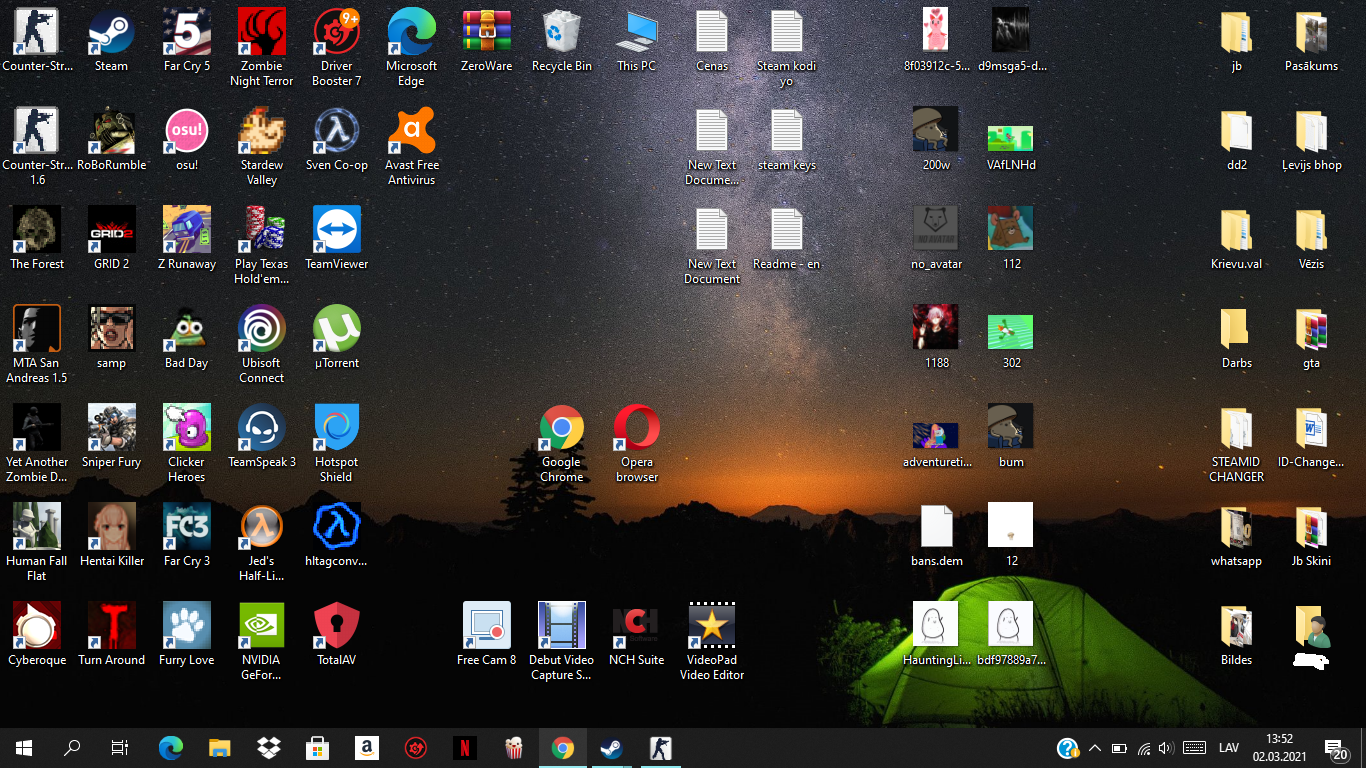This screenshot has height=768, width=1366.
Task: Open Wi-Fi network tray icon
Action: [1144, 748]
